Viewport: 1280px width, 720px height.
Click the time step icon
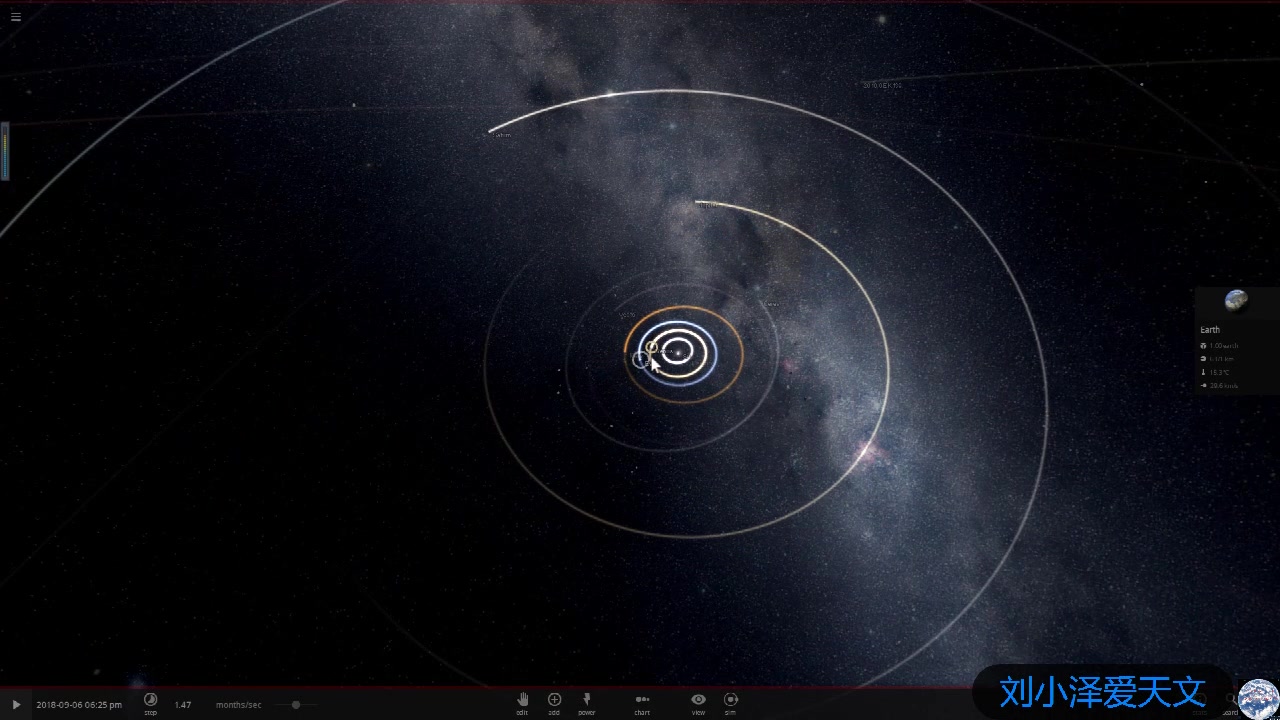pyautogui.click(x=150, y=701)
